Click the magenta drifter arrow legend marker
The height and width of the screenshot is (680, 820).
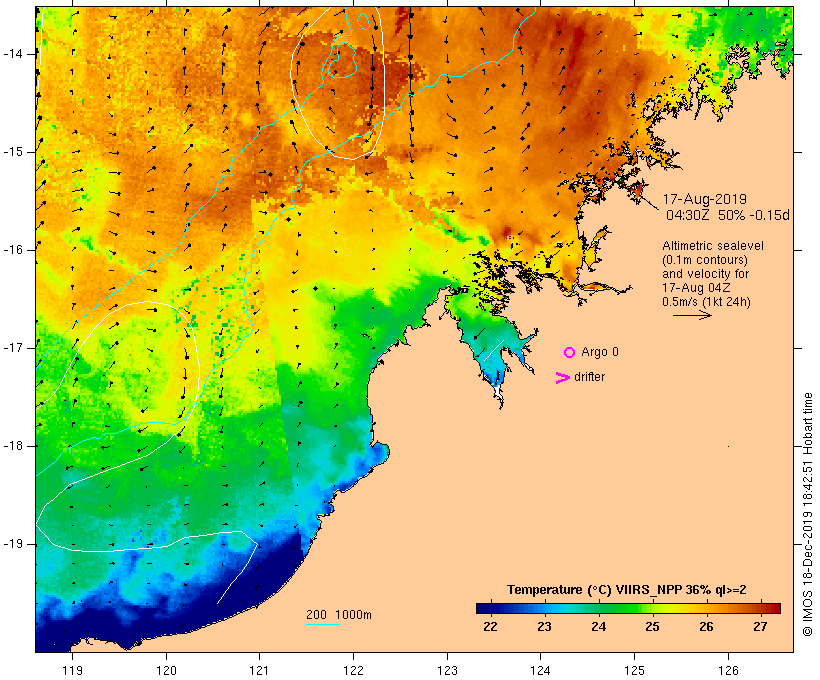[562, 378]
